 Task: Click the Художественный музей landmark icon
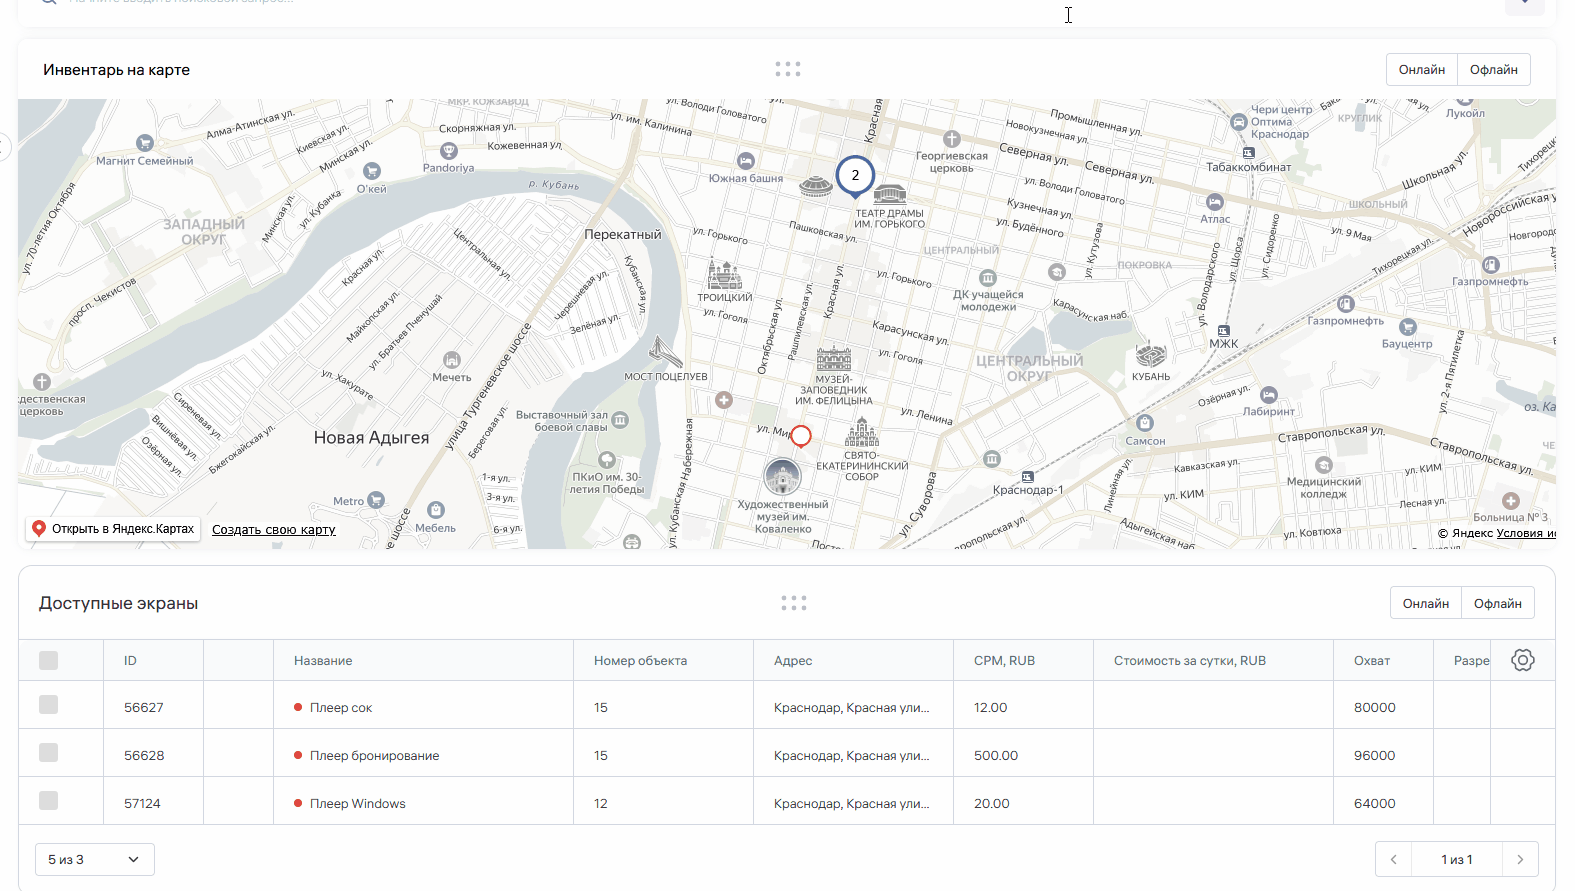click(x=782, y=477)
